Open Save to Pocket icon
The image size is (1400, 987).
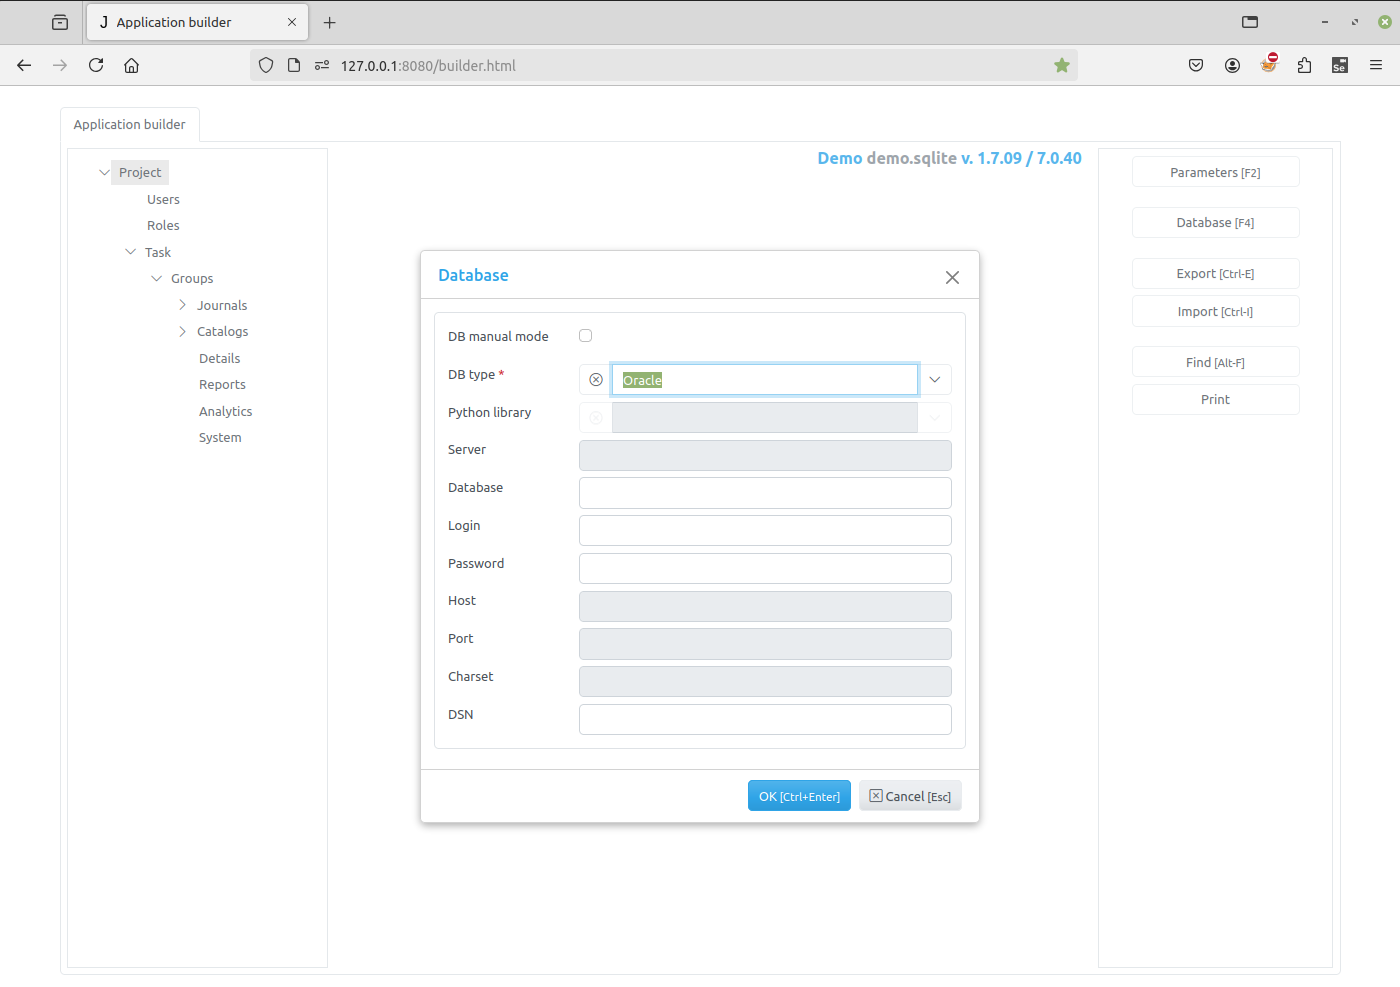(1196, 66)
